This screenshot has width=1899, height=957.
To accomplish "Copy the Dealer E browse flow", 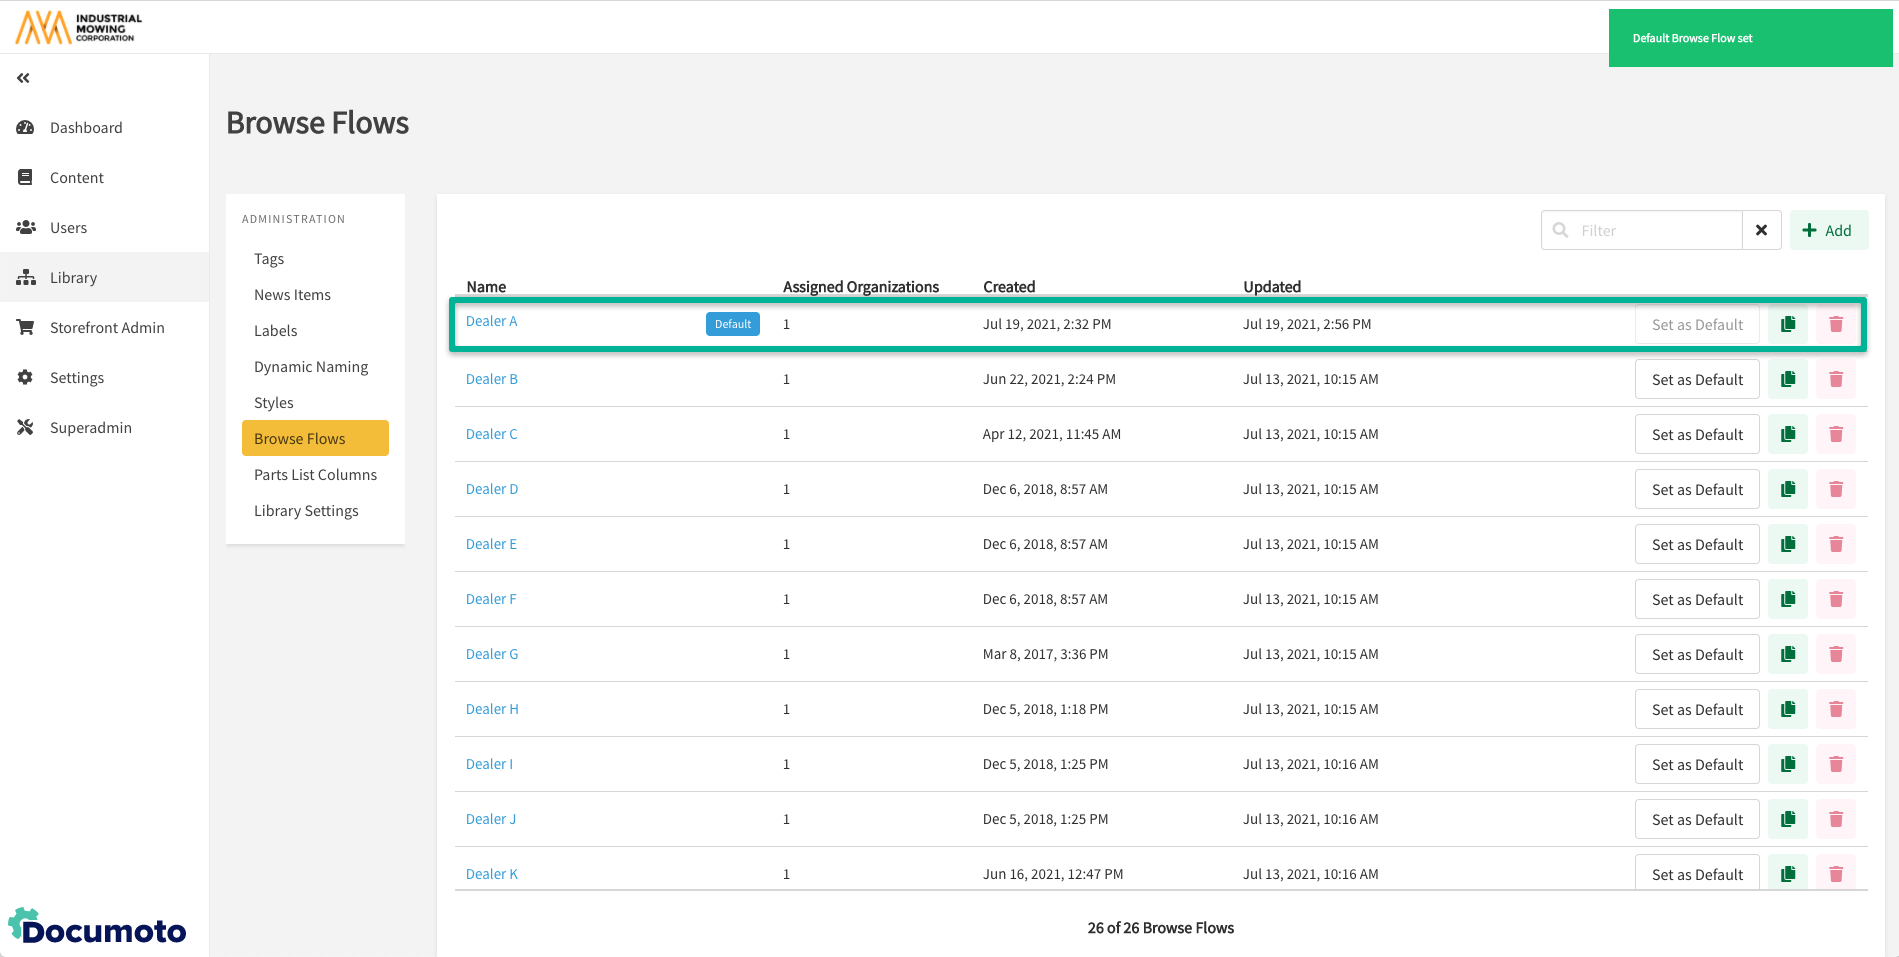I will [x=1788, y=544].
